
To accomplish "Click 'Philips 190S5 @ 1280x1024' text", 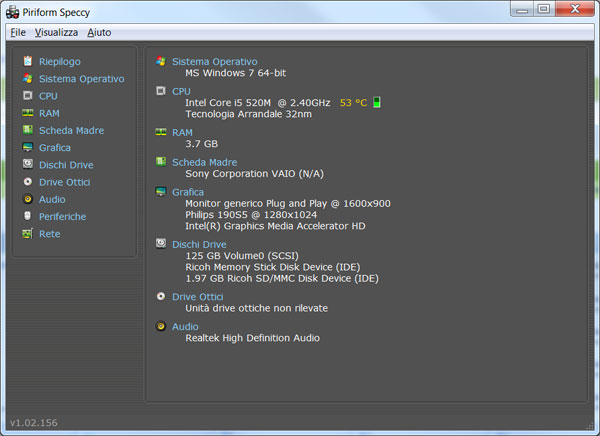I will [x=251, y=214].
